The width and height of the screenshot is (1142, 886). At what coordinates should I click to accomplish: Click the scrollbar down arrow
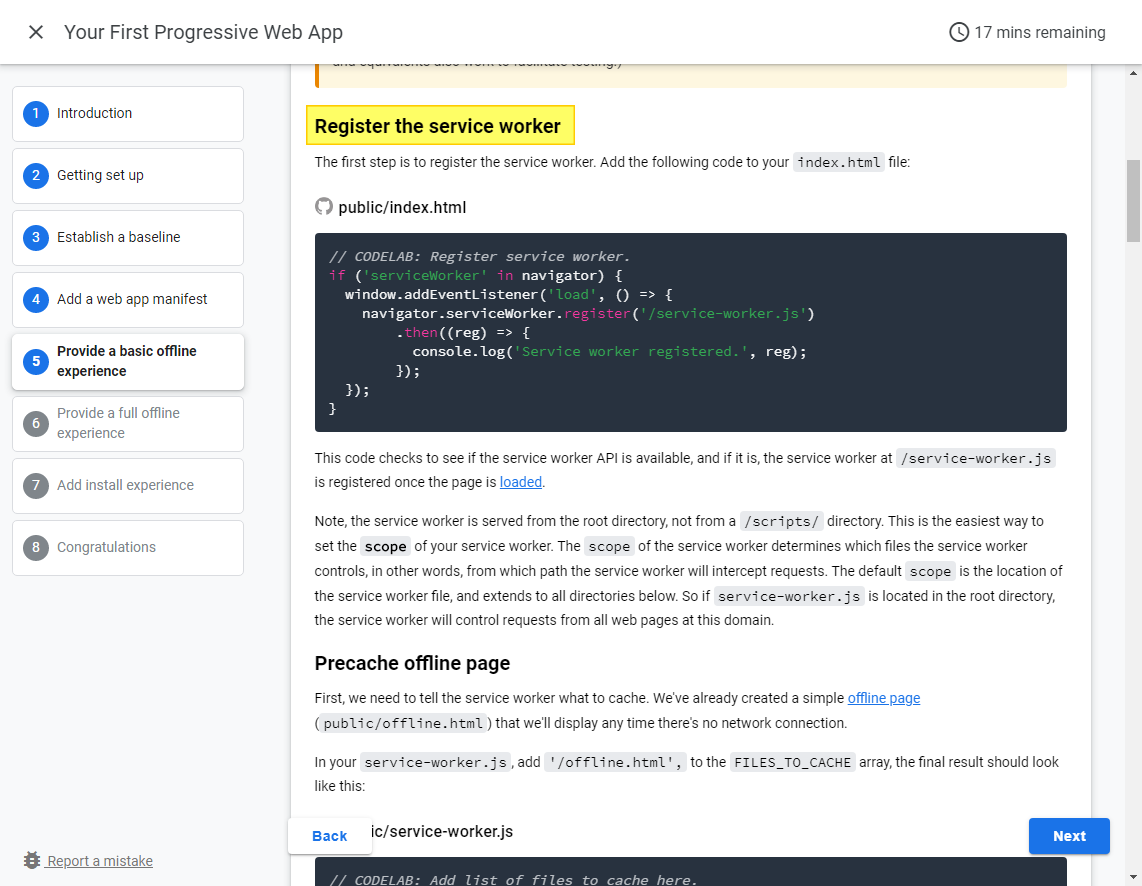[1133, 877]
